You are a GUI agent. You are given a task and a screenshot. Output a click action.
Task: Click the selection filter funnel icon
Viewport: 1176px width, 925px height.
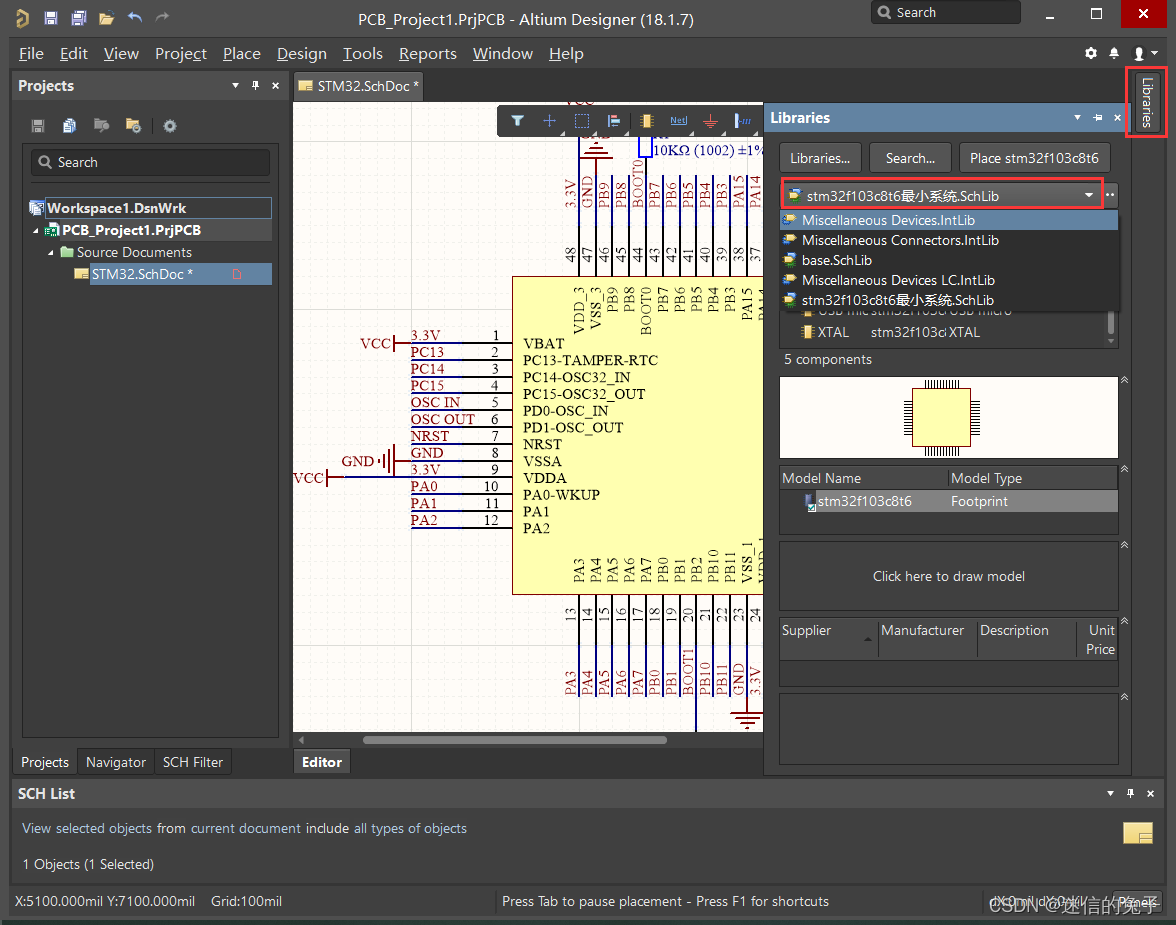pyautogui.click(x=517, y=121)
